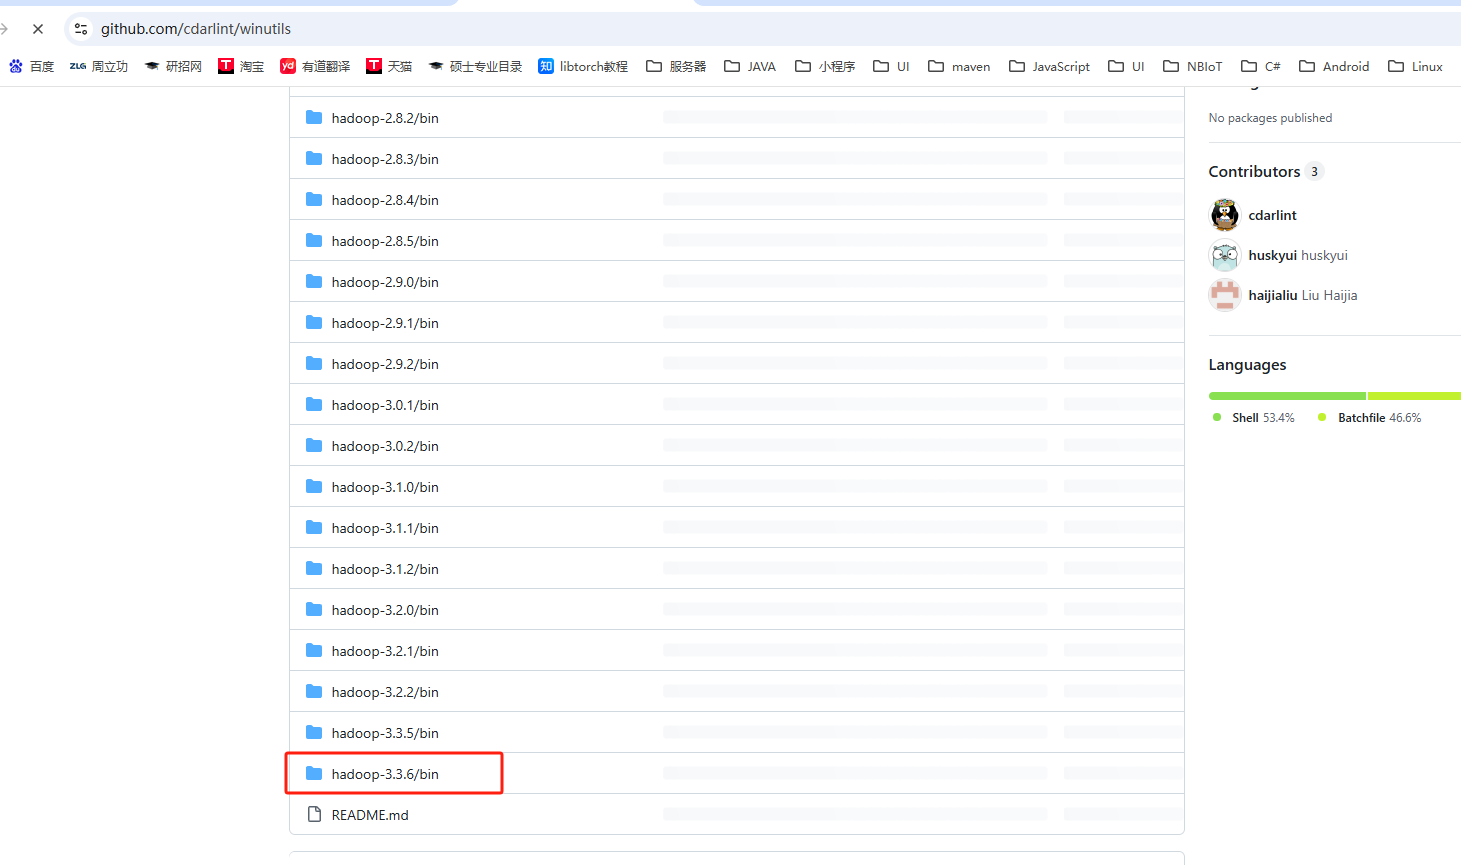Click folder icon beside hadoop-3.1.1/bin
This screenshot has width=1461, height=865.
(314, 527)
